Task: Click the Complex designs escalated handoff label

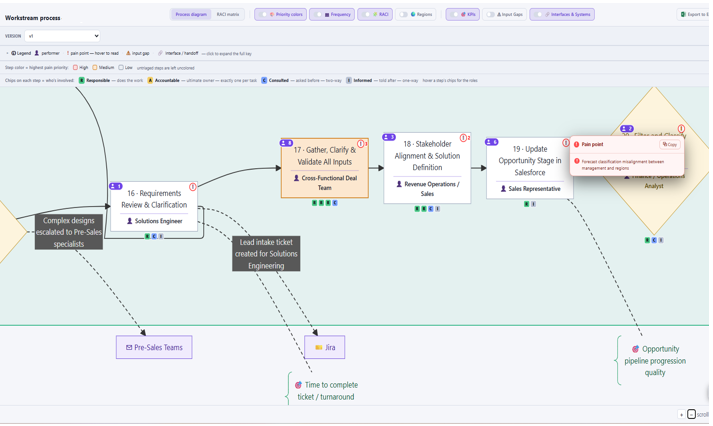Action: [x=69, y=232]
